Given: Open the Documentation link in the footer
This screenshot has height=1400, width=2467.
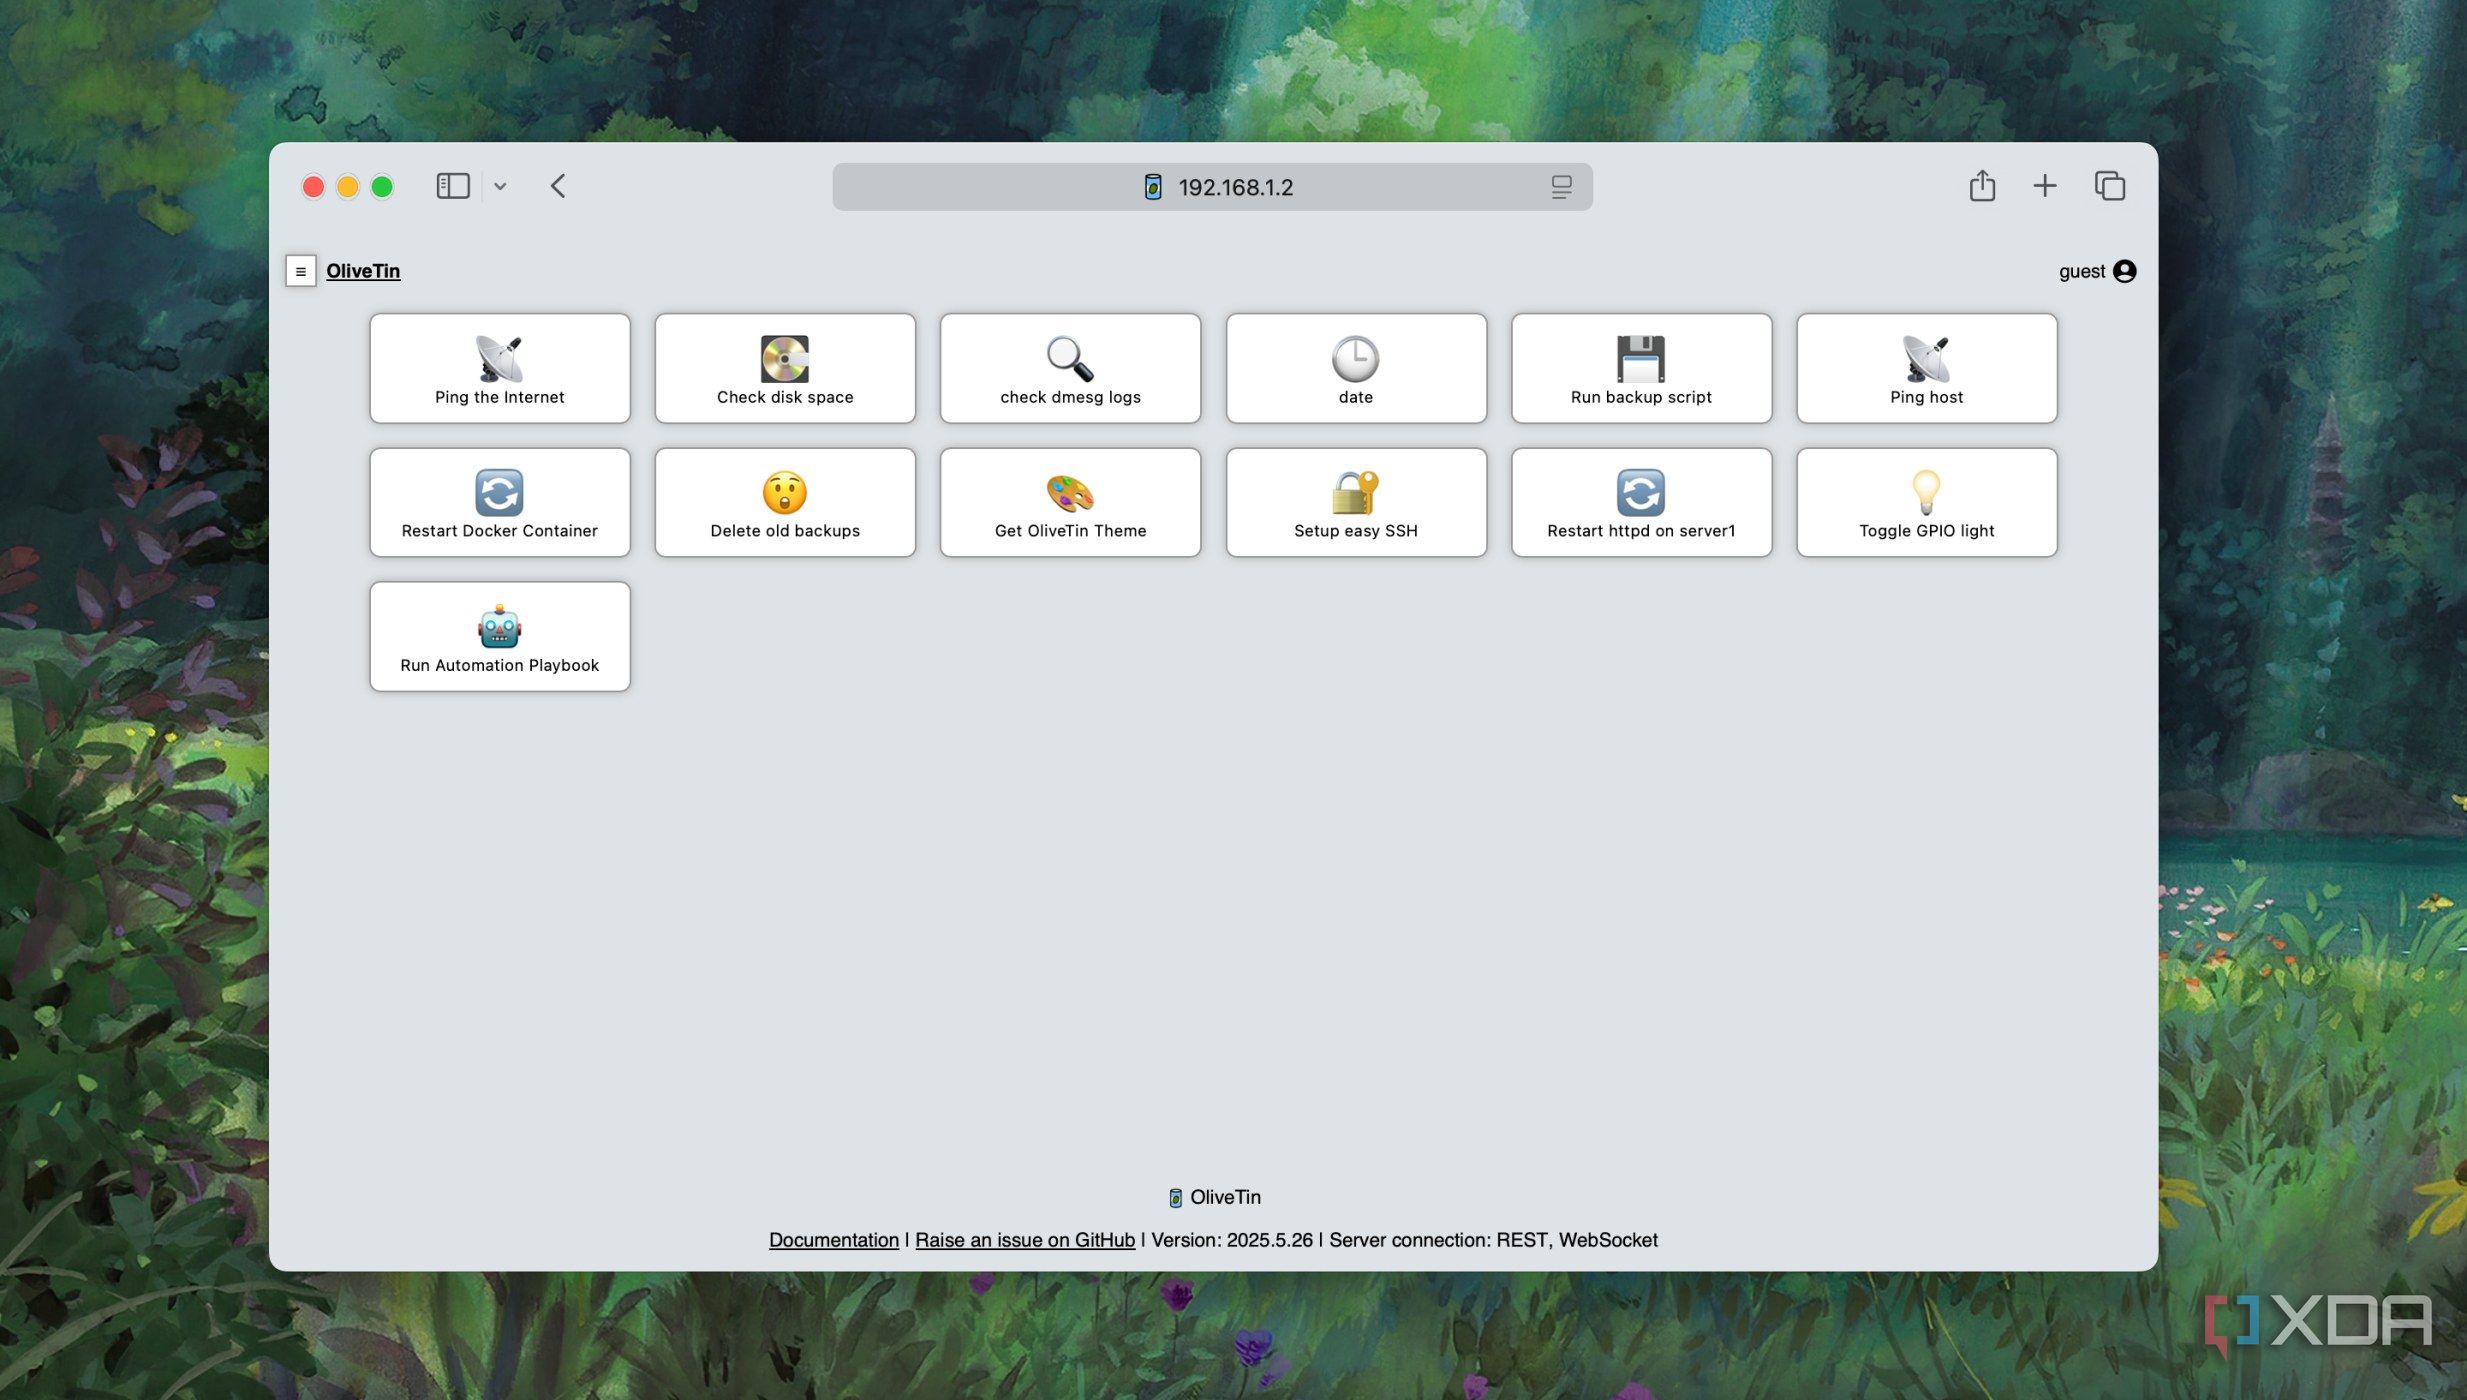Looking at the screenshot, I should point(833,1240).
